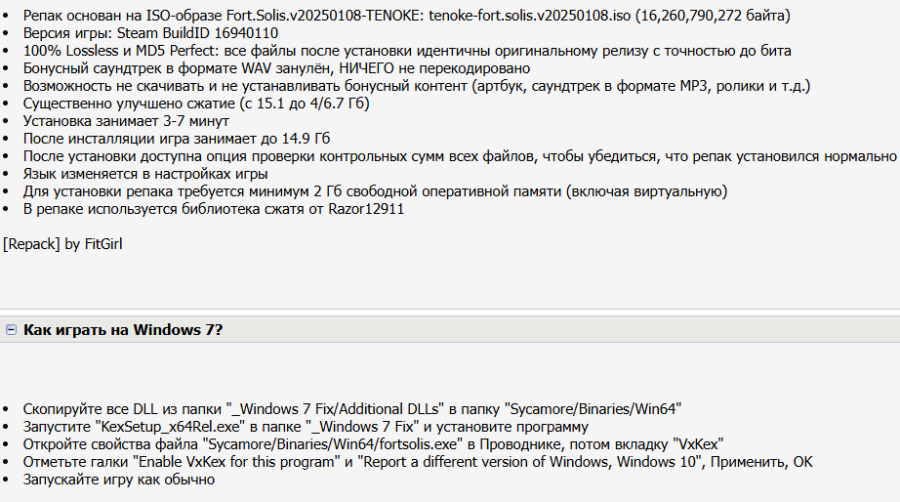Viewport: 900px width, 502px height.
Task: Click the 'Скопируйте все DLL' instruction line
Action: 352,409
